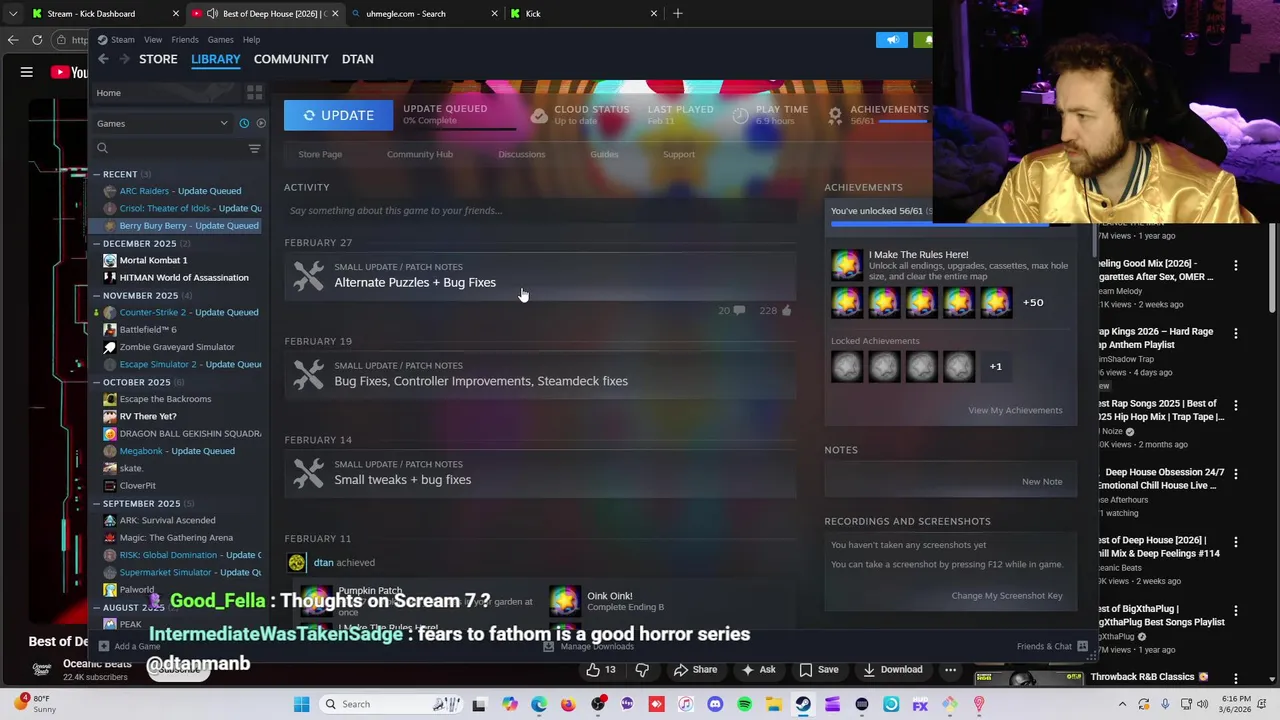Toggle show ready-to-play games filter icon

(x=261, y=123)
